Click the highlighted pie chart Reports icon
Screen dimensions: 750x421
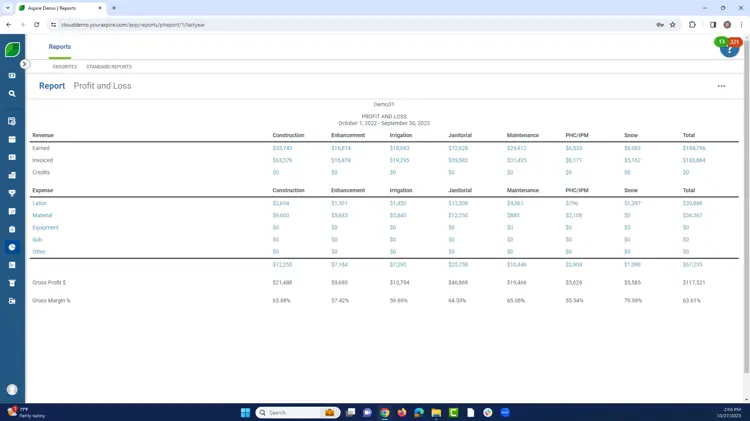pyautogui.click(x=12, y=247)
